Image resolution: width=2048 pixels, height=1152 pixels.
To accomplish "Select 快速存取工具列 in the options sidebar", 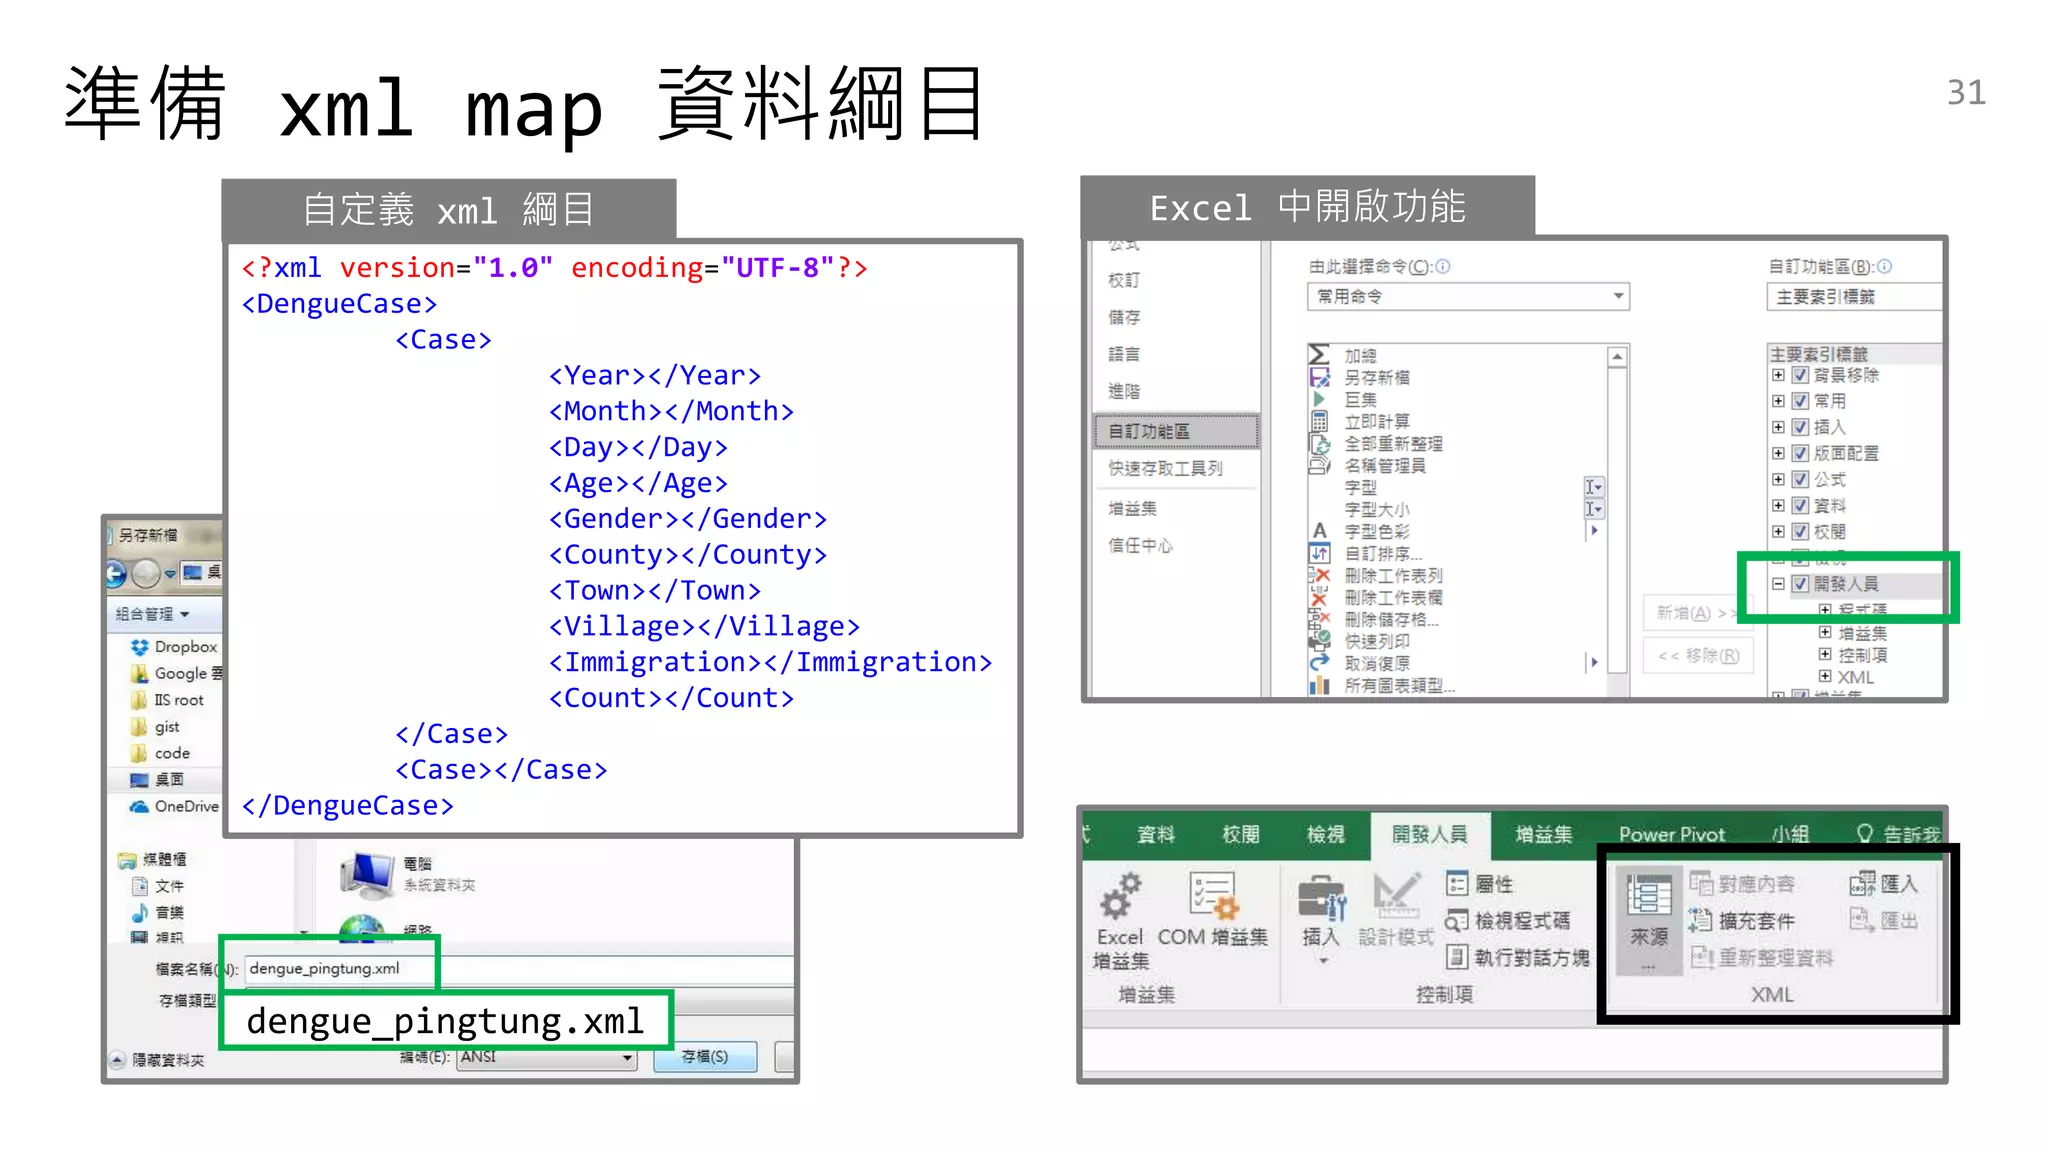I will tap(1166, 468).
